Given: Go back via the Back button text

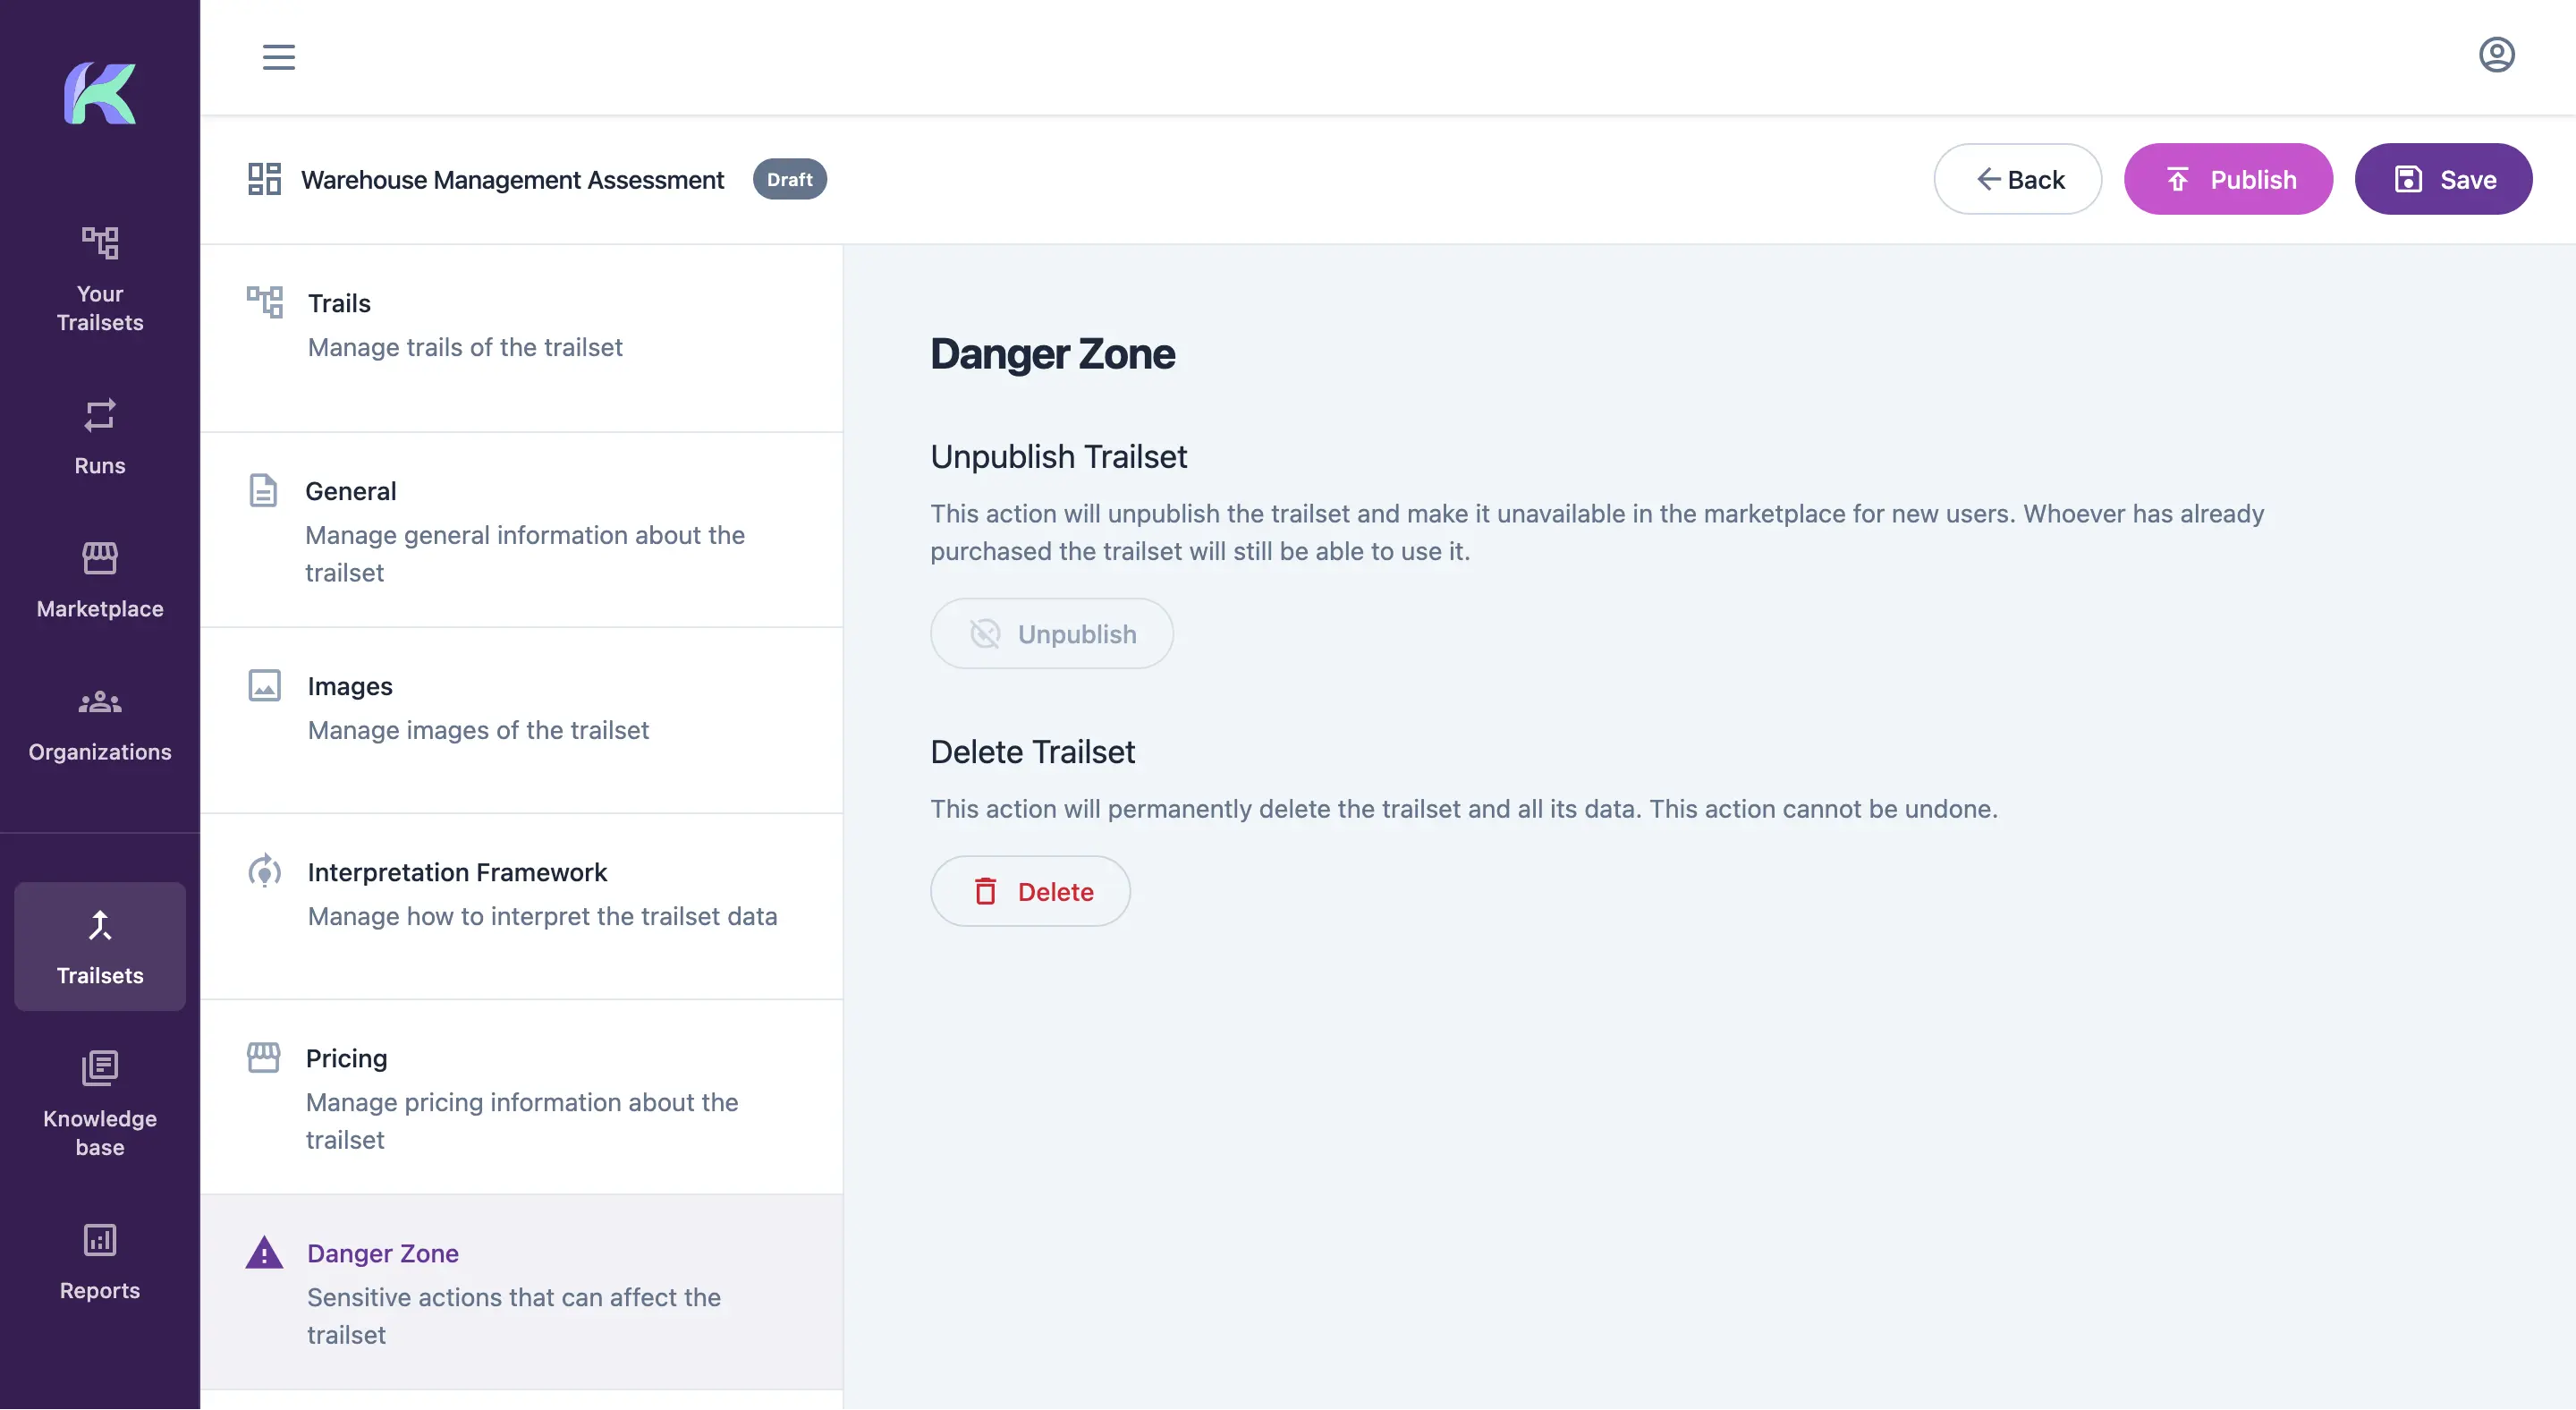Looking at the screenshot, I should [x=2036, y=179].
